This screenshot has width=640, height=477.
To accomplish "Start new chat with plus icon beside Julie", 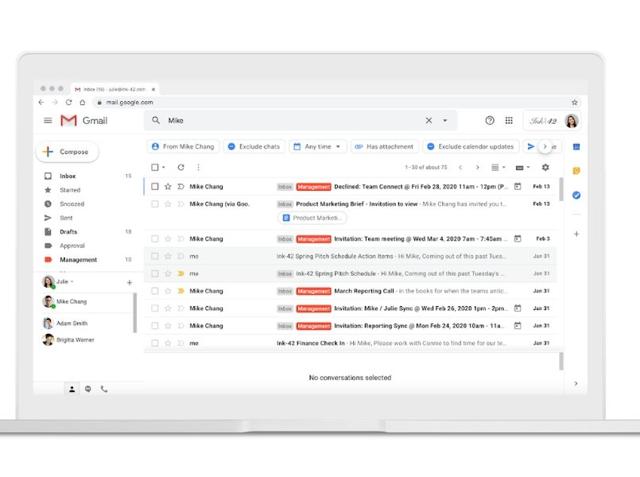I will click(129, 282).
